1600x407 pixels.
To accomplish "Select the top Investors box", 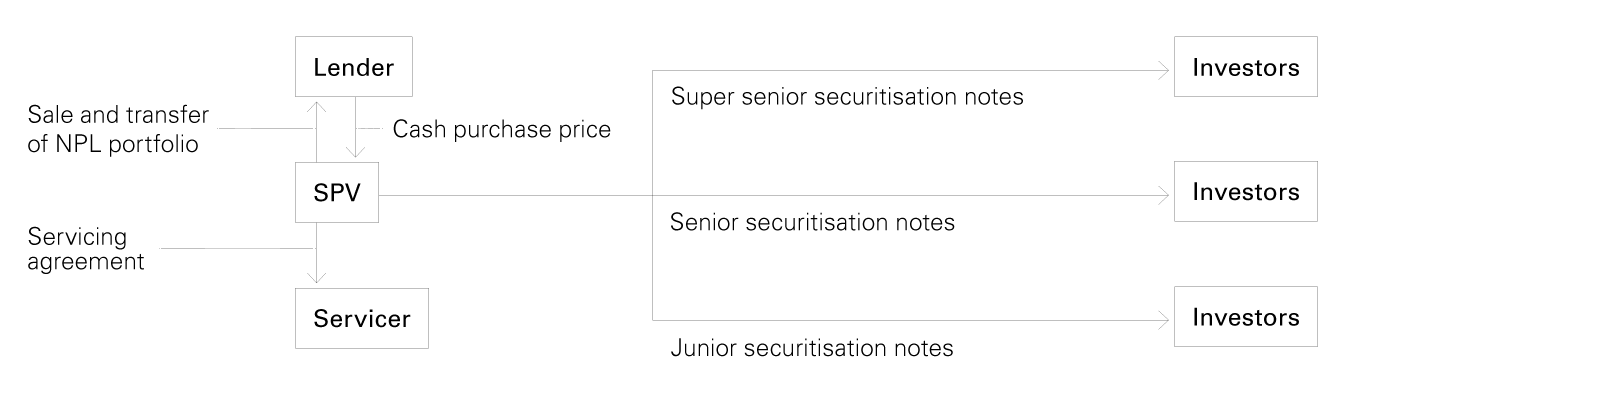I will pyautogui.click(x=1245, y=67).
